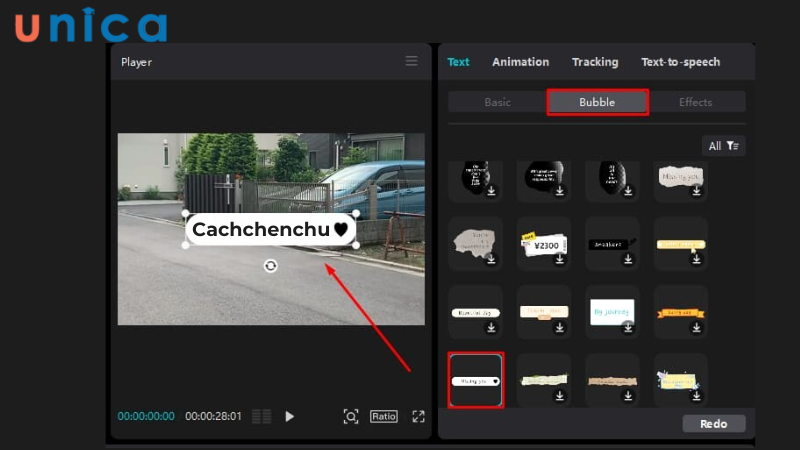Click the Unica logo
The width and height of the screenshot is (800, 450).
[91, 24]
